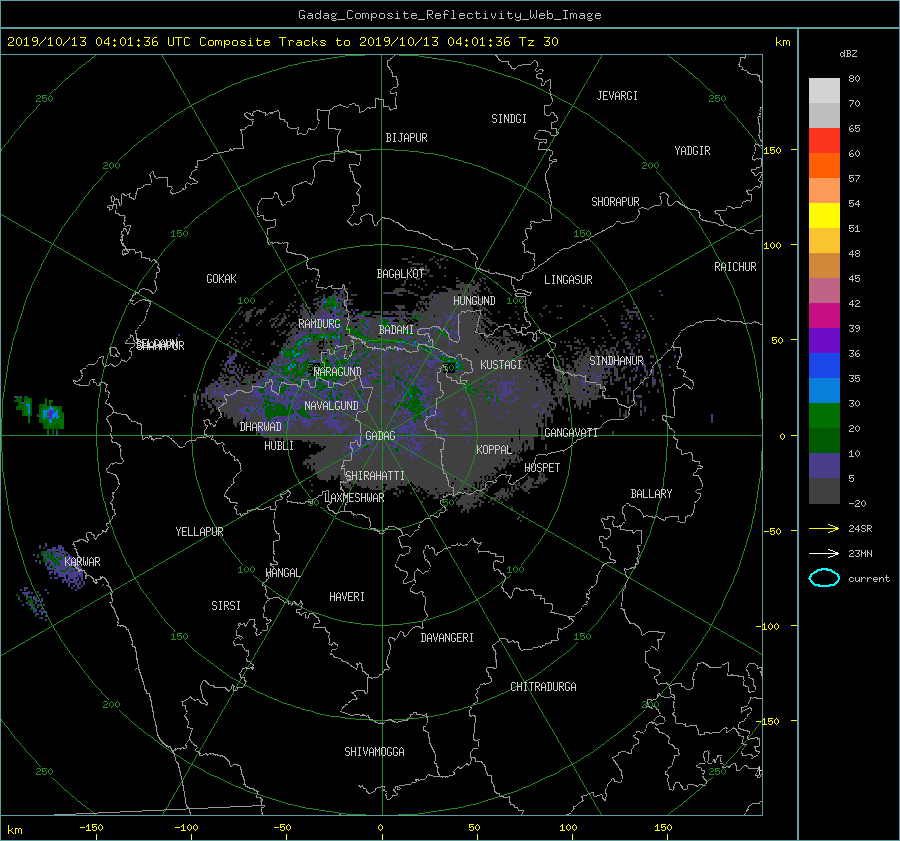The image size is (900, 841).
Task: Click the NARAGUND city label
Action: [x=338, y=372]
